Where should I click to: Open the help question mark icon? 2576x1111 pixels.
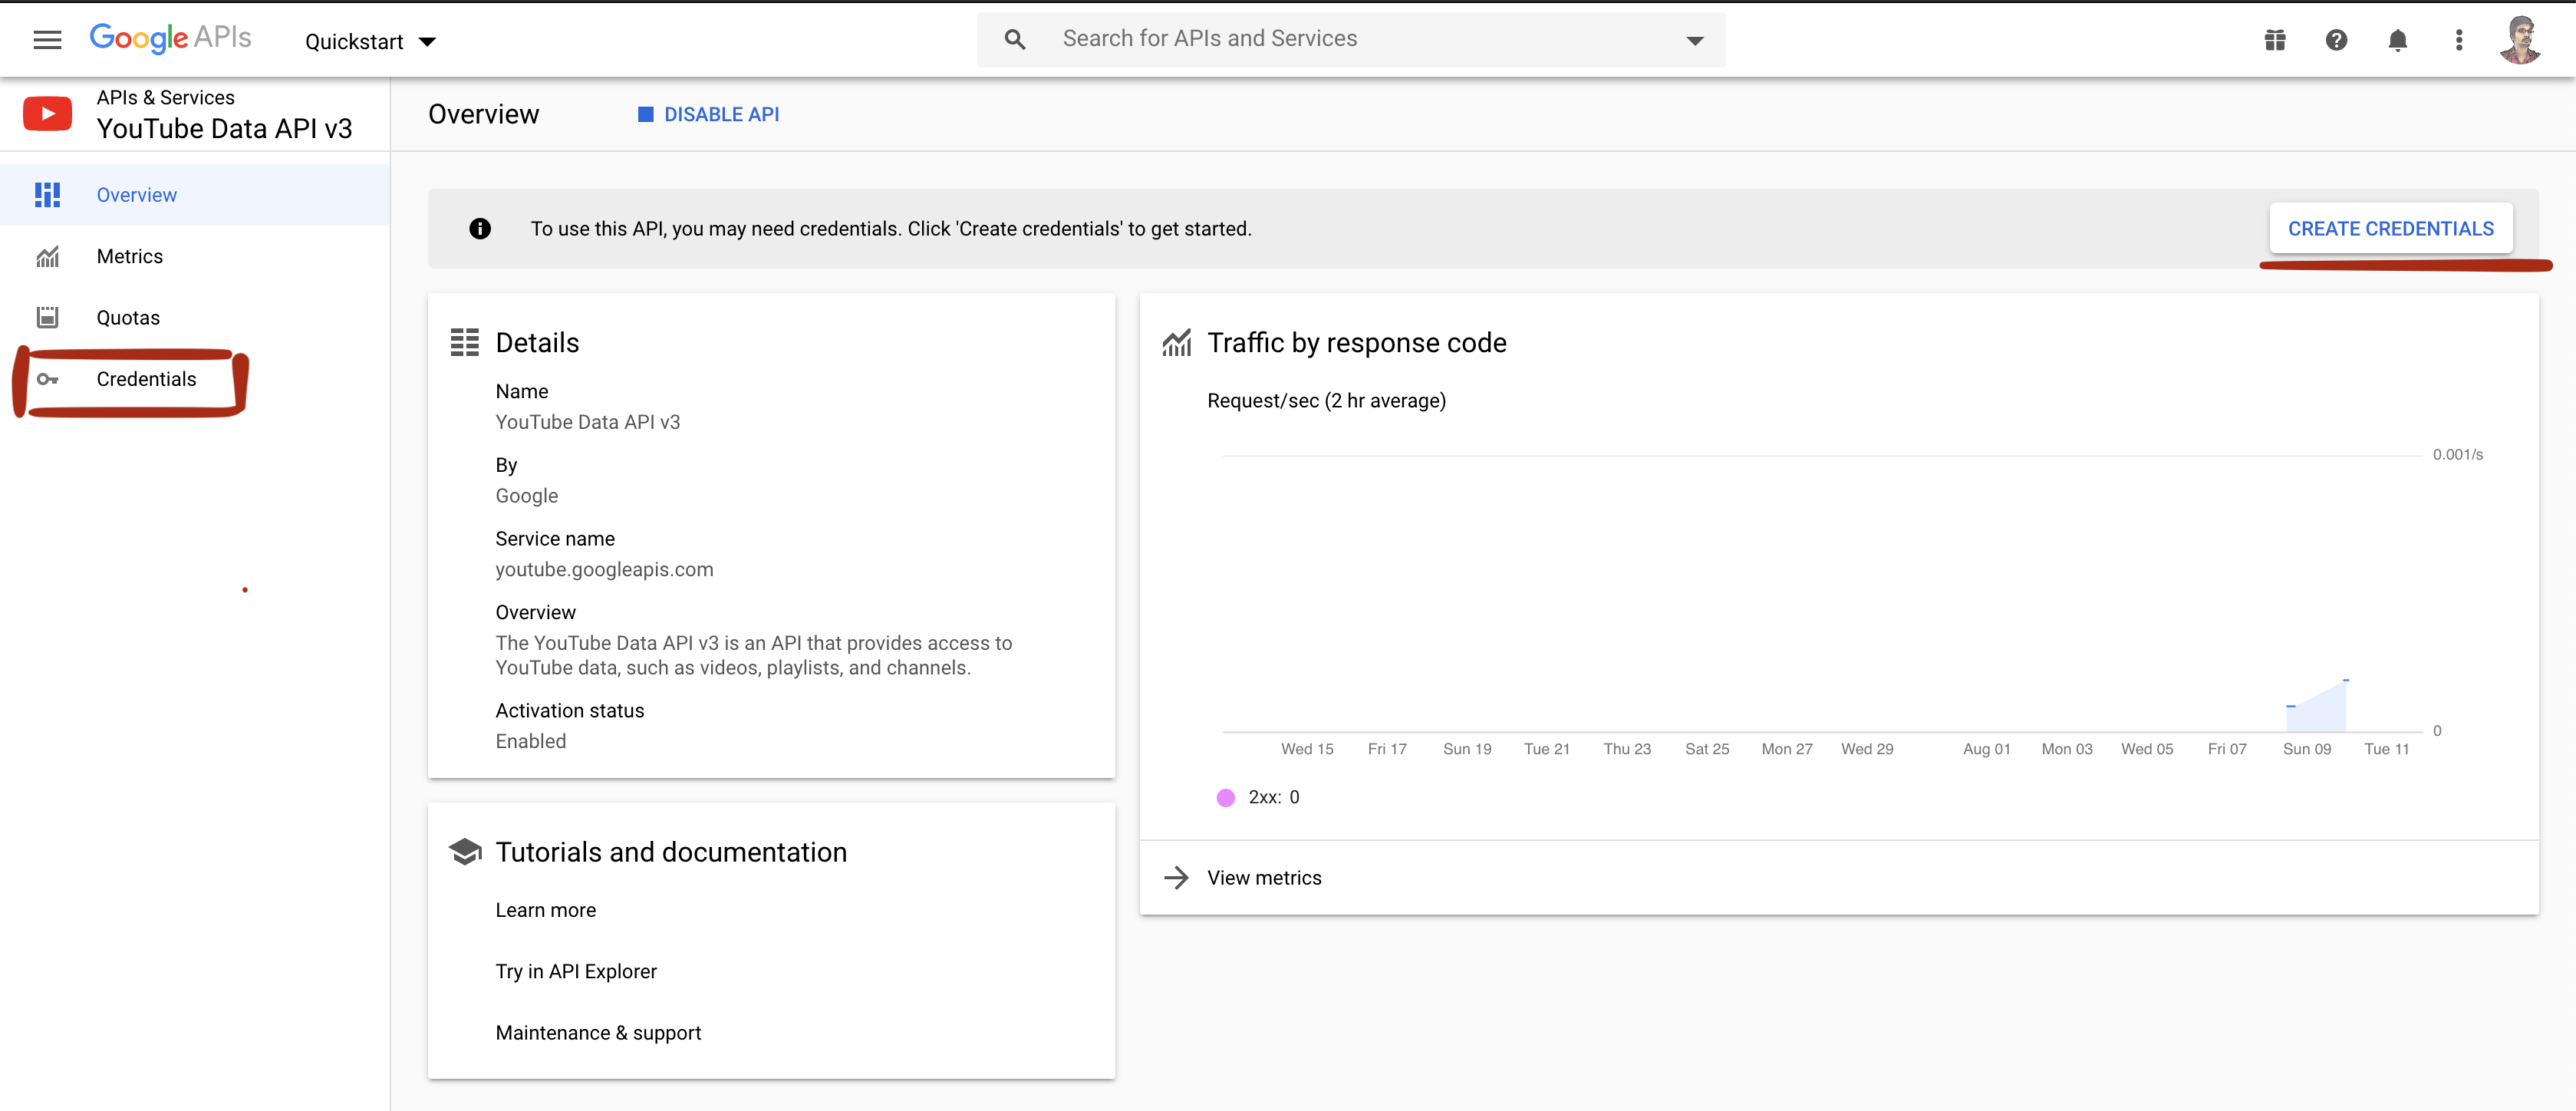click(x=2336, y=40)
